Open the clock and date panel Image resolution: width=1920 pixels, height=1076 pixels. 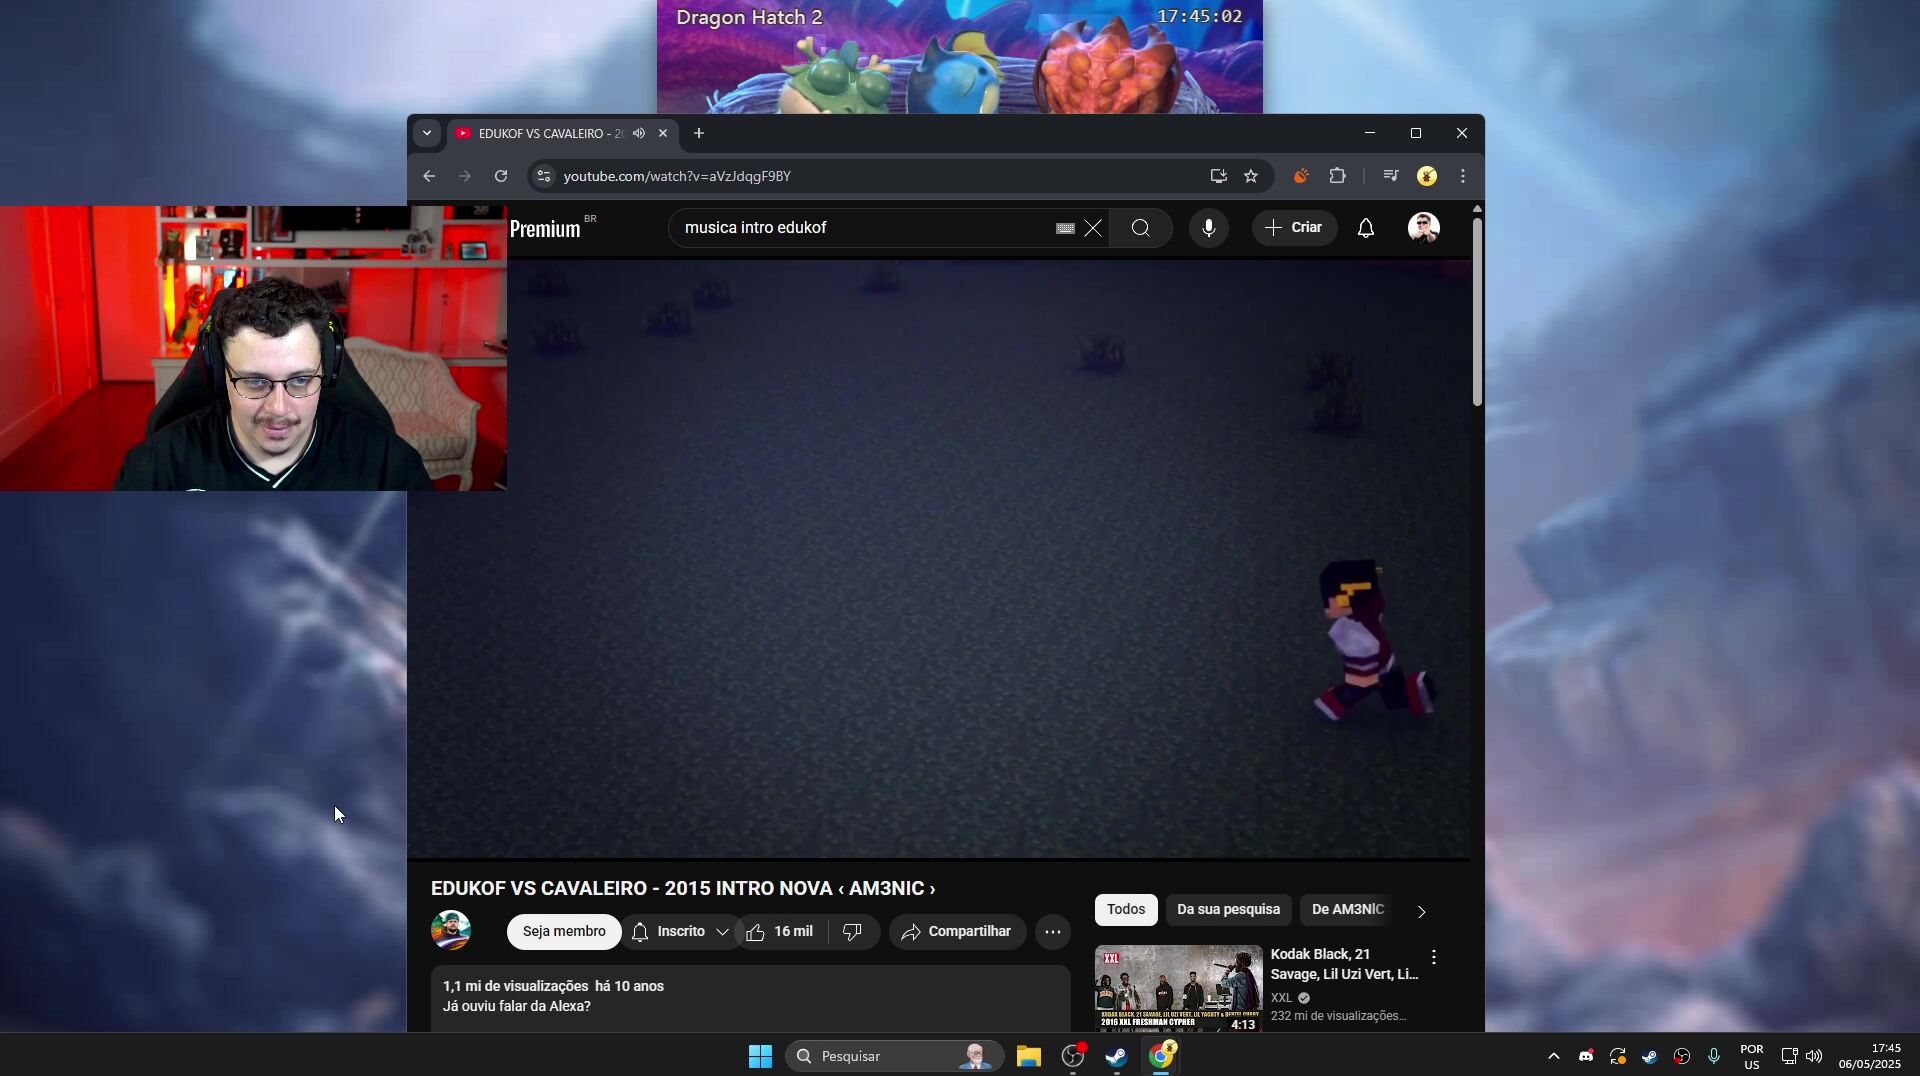[1869, 1056]
